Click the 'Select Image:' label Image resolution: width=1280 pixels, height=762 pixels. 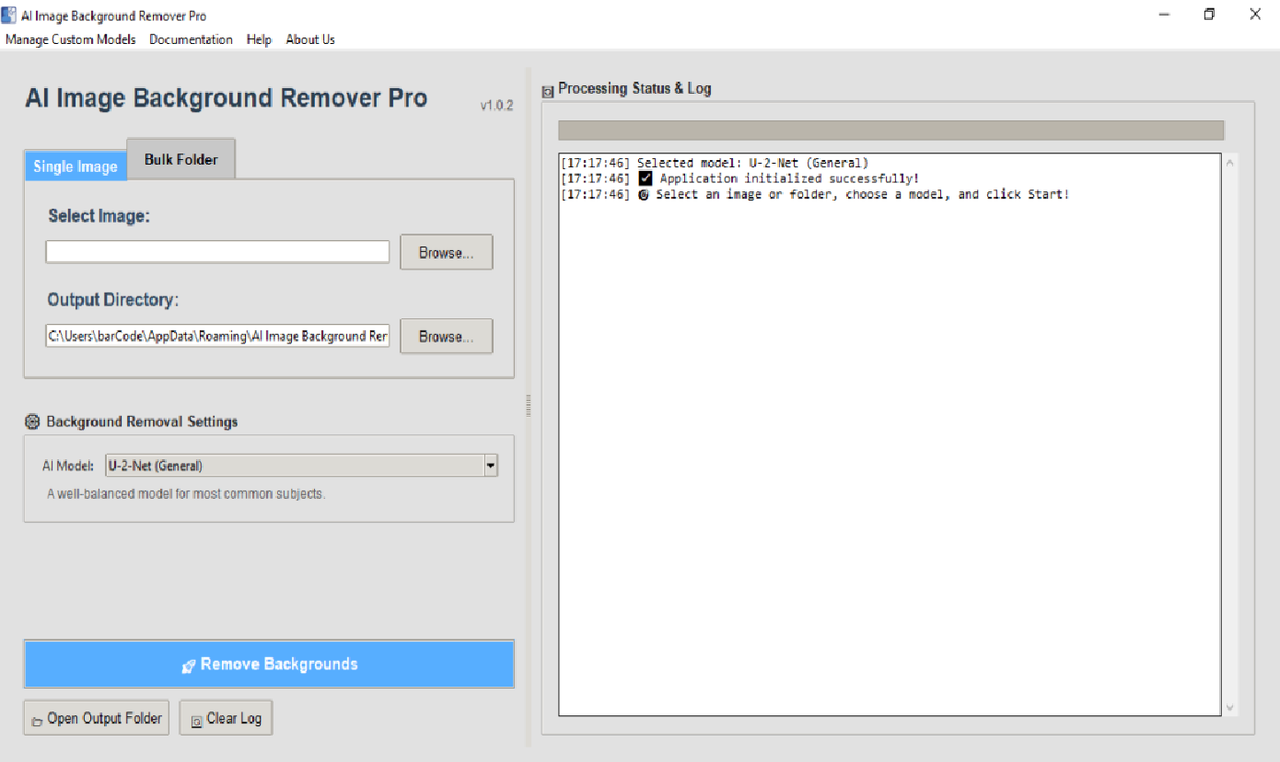tap(99, 216)
